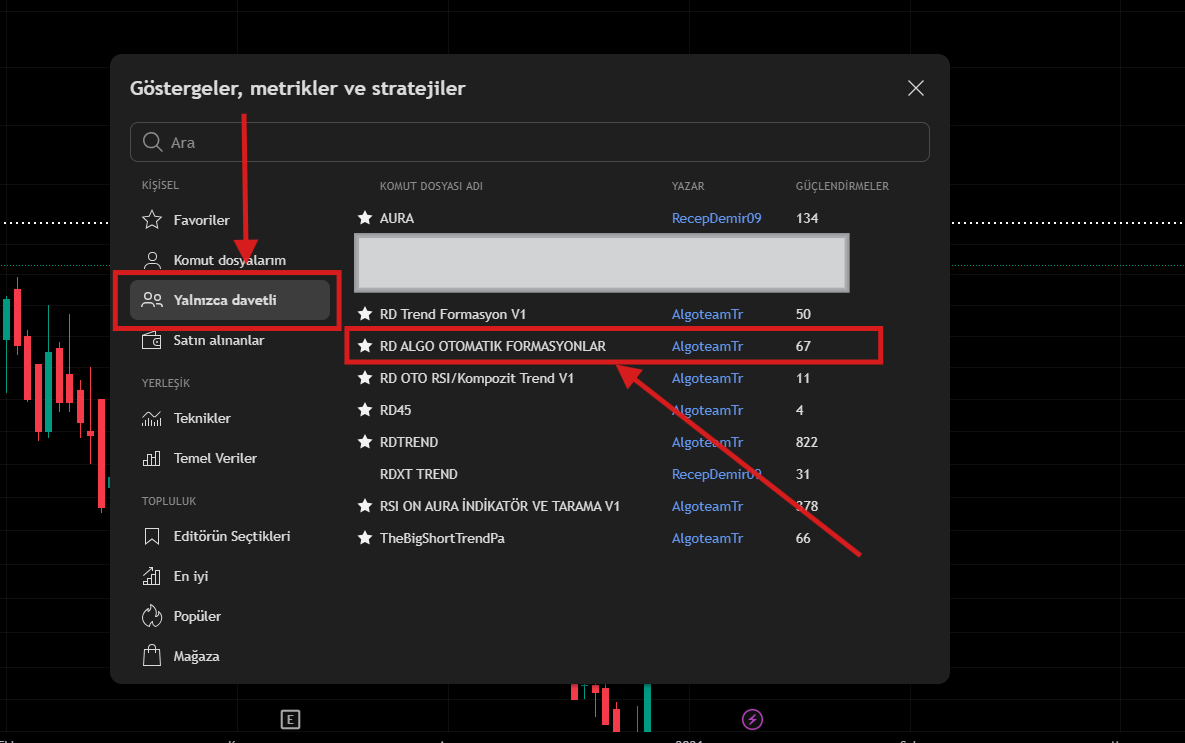
Task: Click the GÜÇLENDİRMELER column header
Action: (x=842, y=186)
